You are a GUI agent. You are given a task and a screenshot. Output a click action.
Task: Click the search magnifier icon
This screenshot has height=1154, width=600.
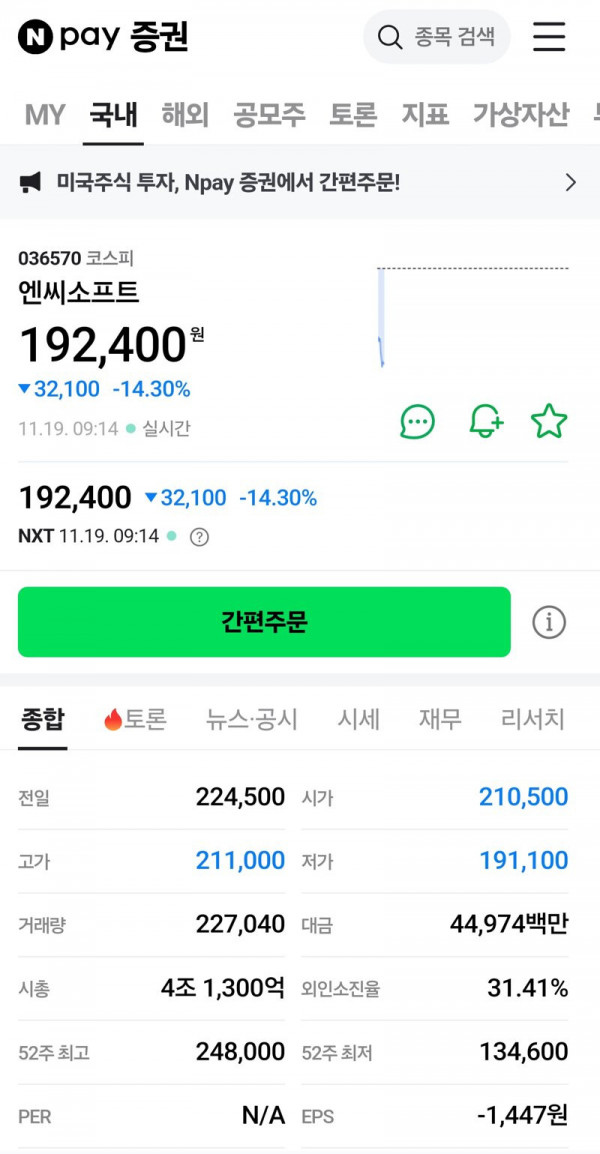389,38
